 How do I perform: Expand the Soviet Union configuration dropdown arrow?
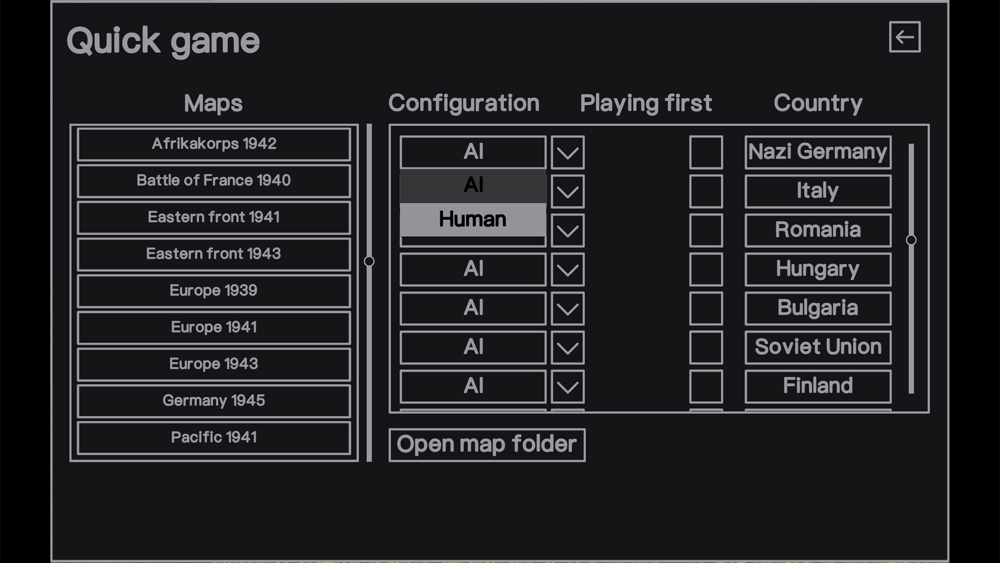pos(568,347)
